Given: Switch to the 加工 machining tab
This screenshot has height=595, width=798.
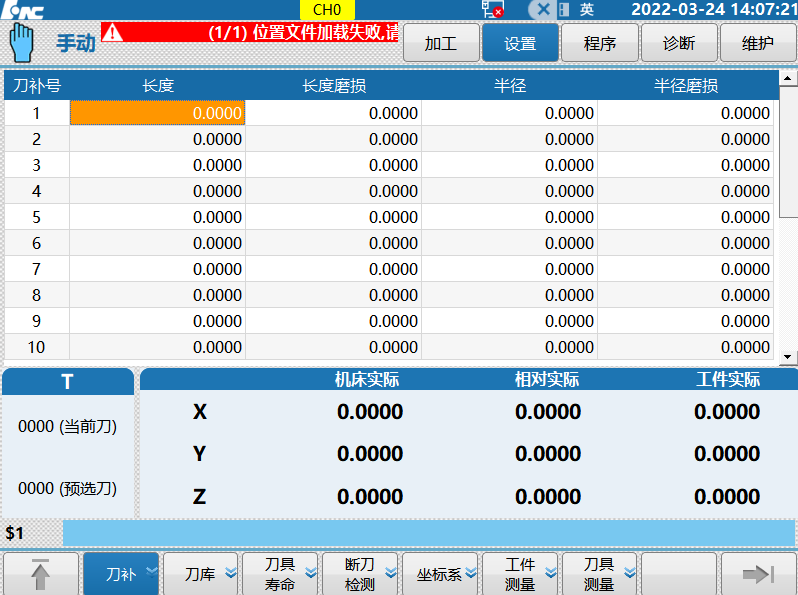Looking at the screenshot, I should 440,44.
